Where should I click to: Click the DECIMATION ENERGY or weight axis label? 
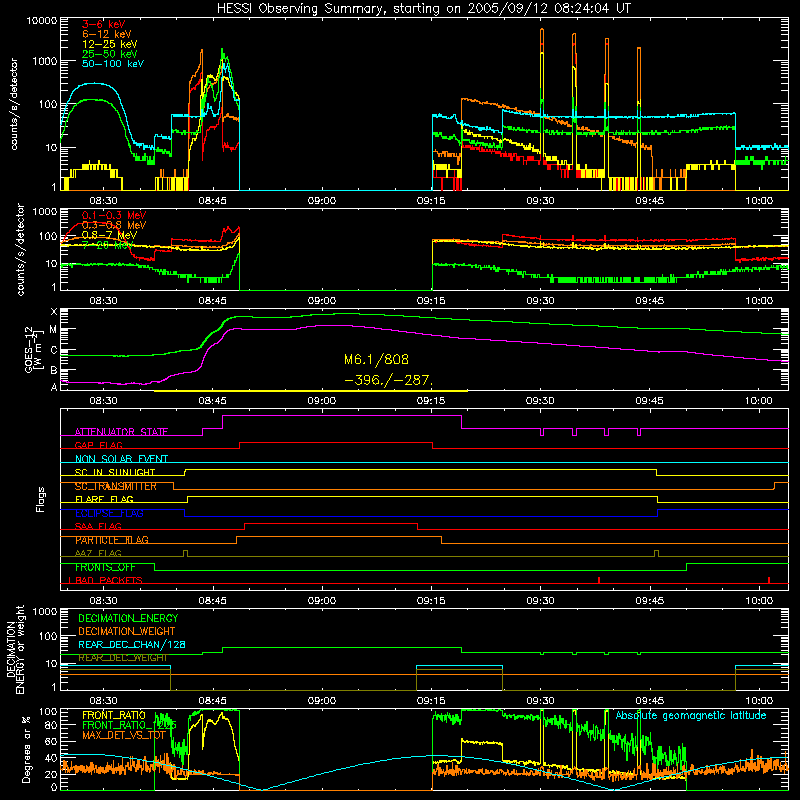click(15, 649)
